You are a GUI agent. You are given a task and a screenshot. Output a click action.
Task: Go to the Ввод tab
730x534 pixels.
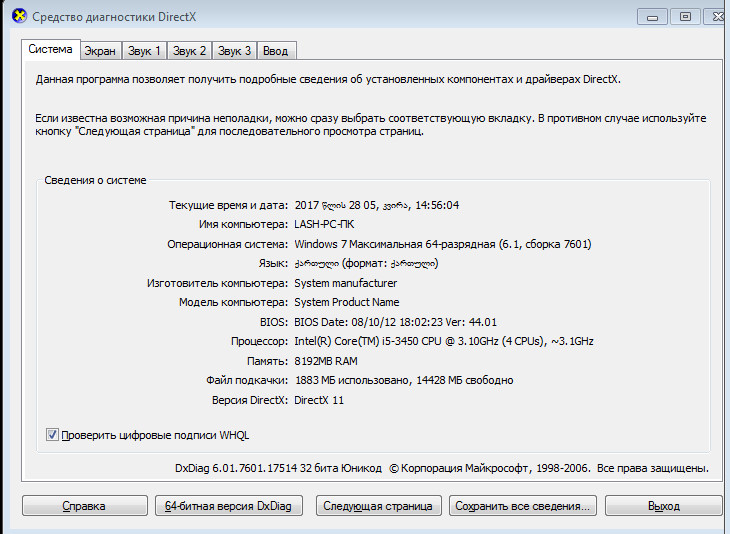coord(276,51)
